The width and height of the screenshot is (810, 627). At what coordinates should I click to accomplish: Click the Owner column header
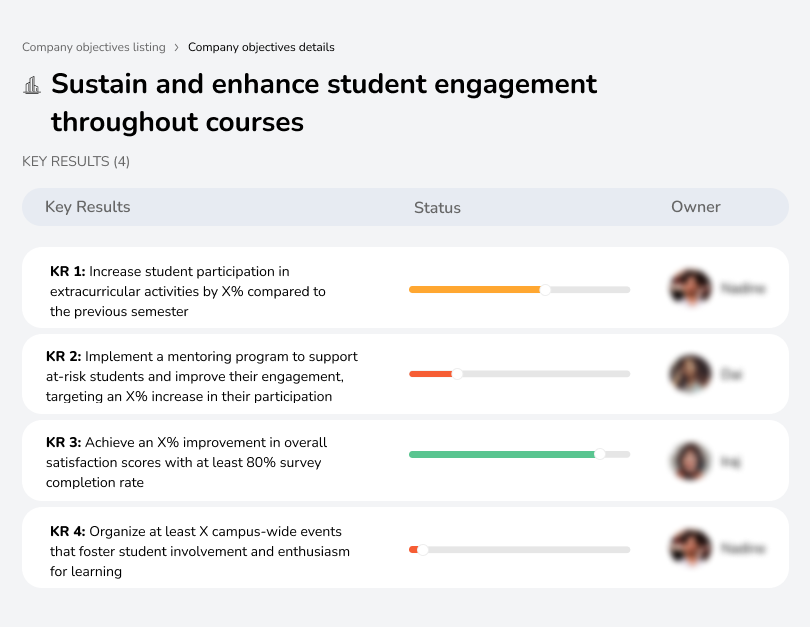pyautogui.click(x=696, y=207)
